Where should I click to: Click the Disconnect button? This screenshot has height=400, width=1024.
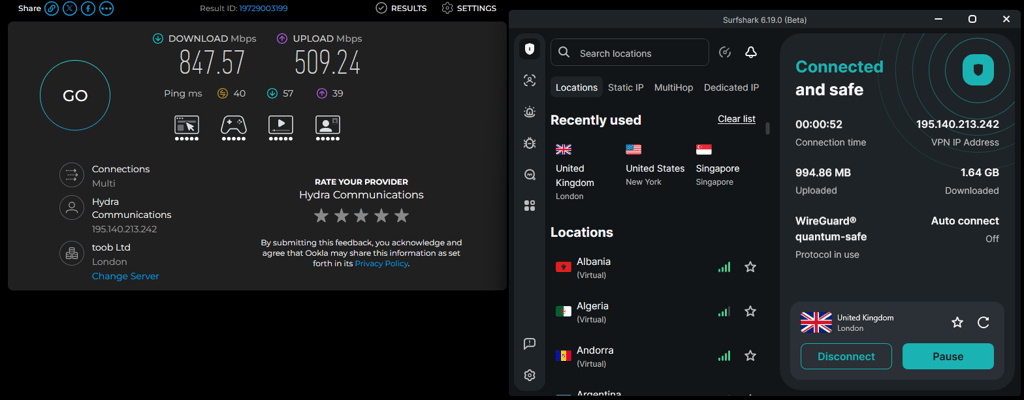[846, 356]
